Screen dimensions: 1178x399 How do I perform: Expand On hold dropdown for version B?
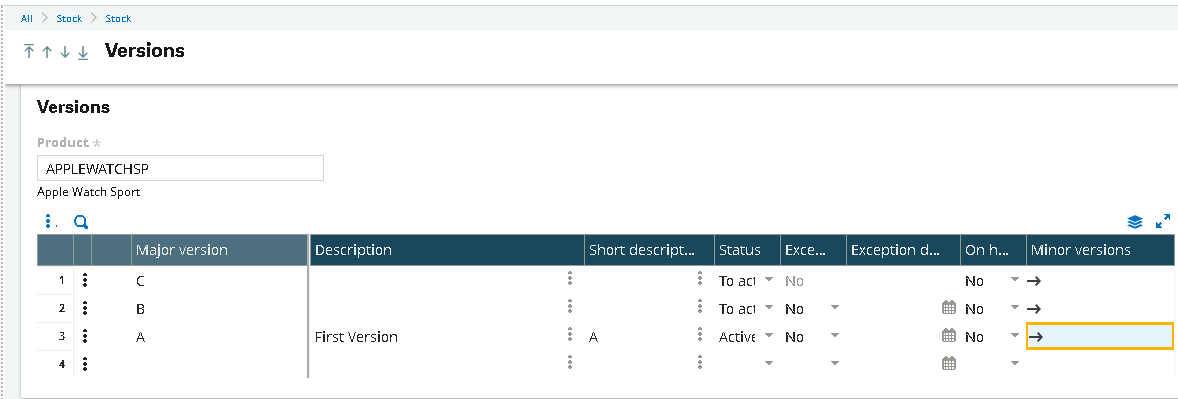(x=1015, y=308)
